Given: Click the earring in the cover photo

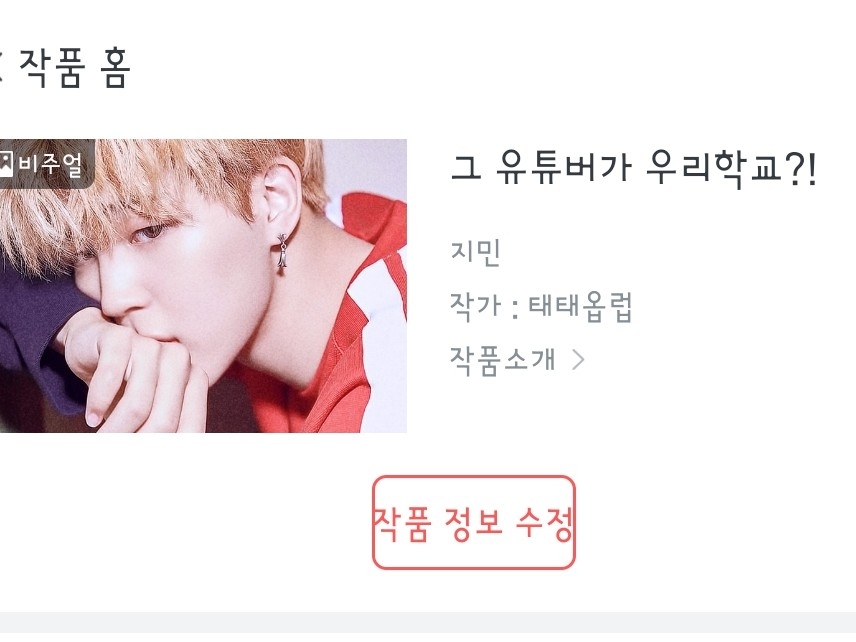Looking at the screenshot, I should tap(282, 253).
